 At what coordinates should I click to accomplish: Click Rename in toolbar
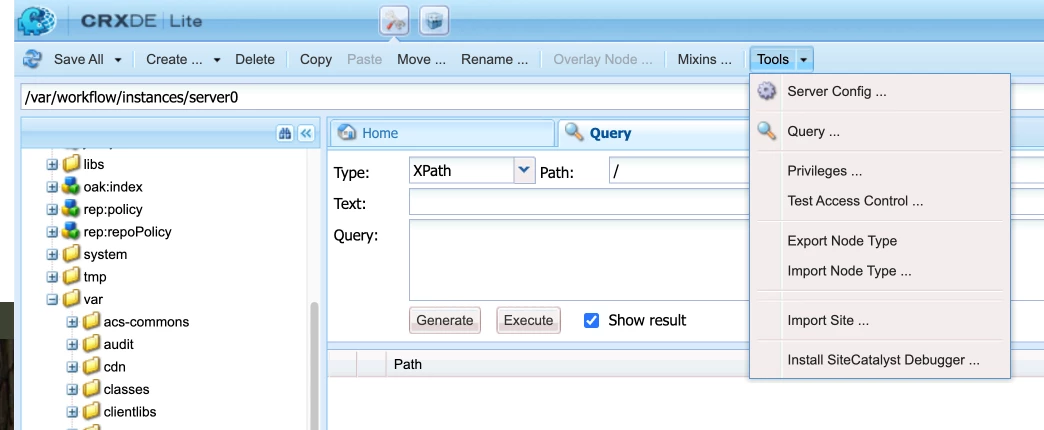(x=495, y=59)
